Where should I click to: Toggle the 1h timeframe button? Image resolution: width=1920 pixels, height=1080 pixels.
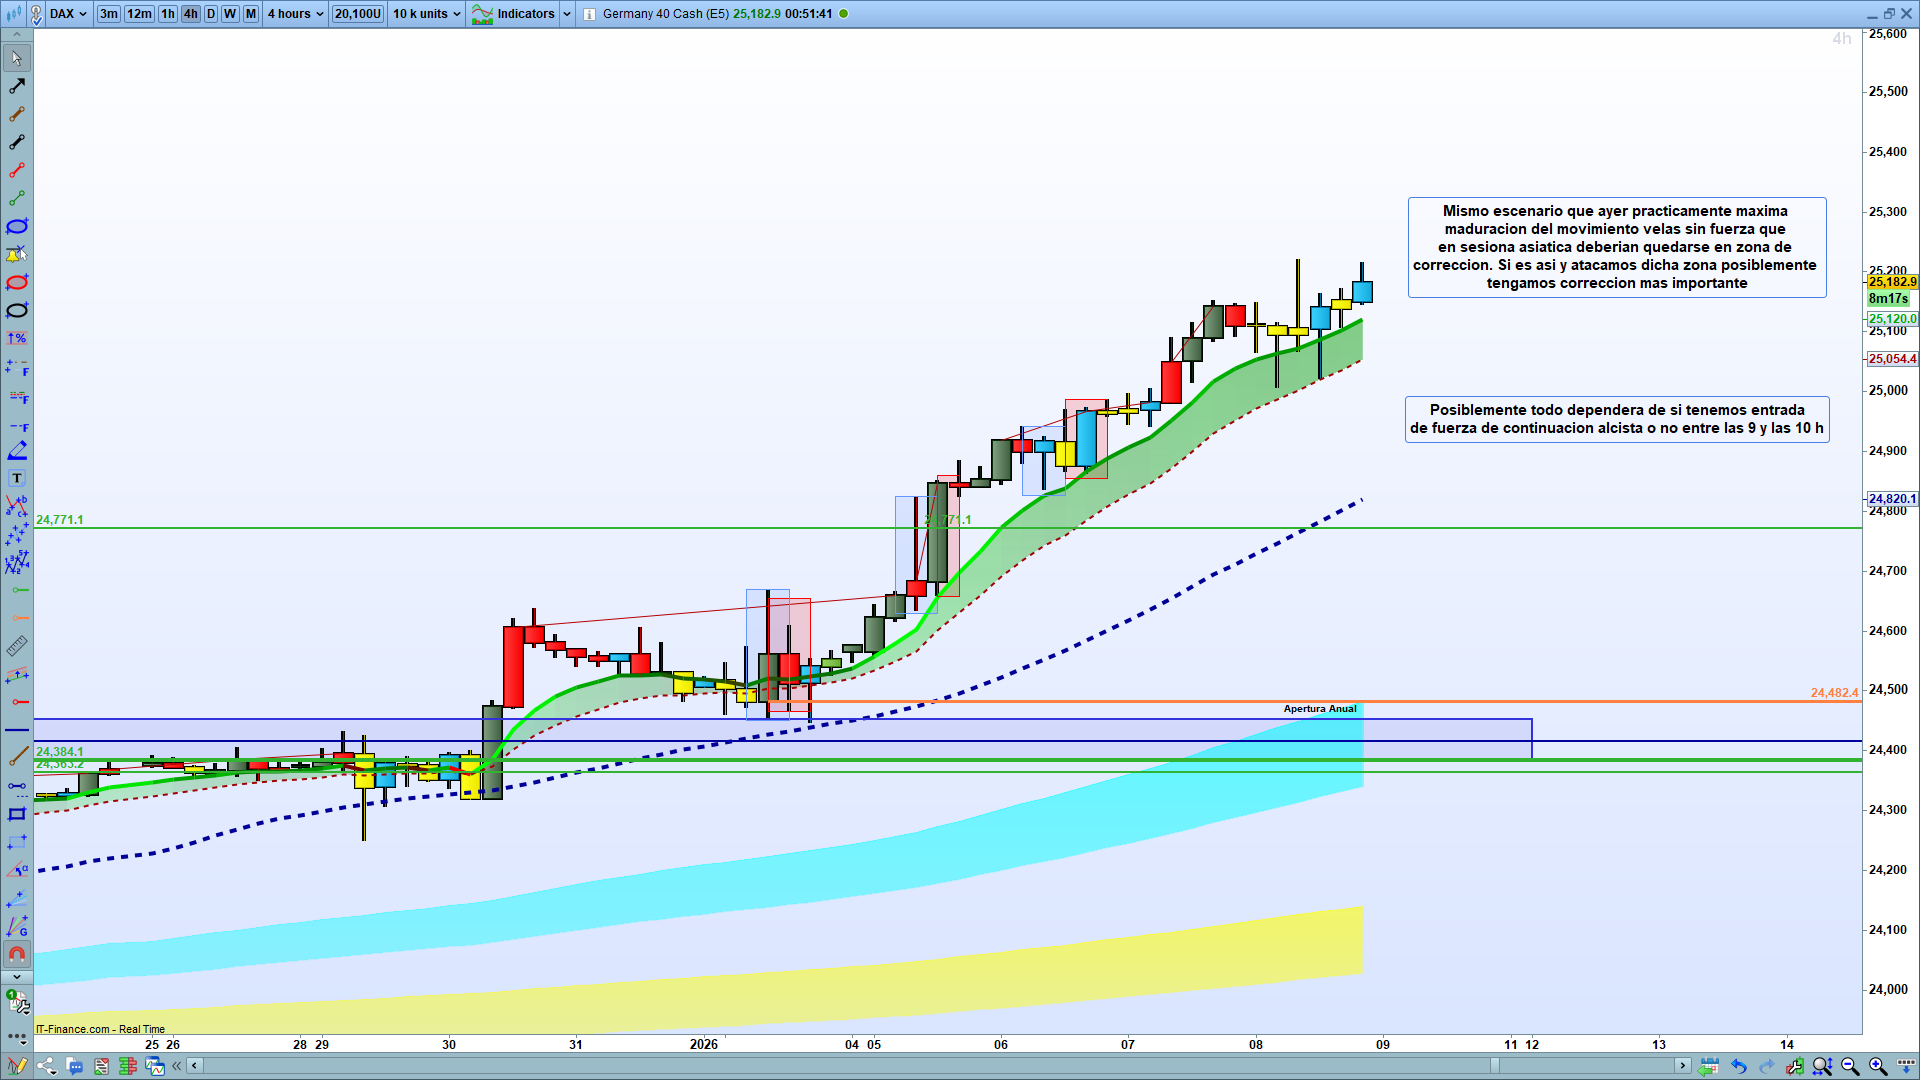pyautogui.click(x=168, y=14)
